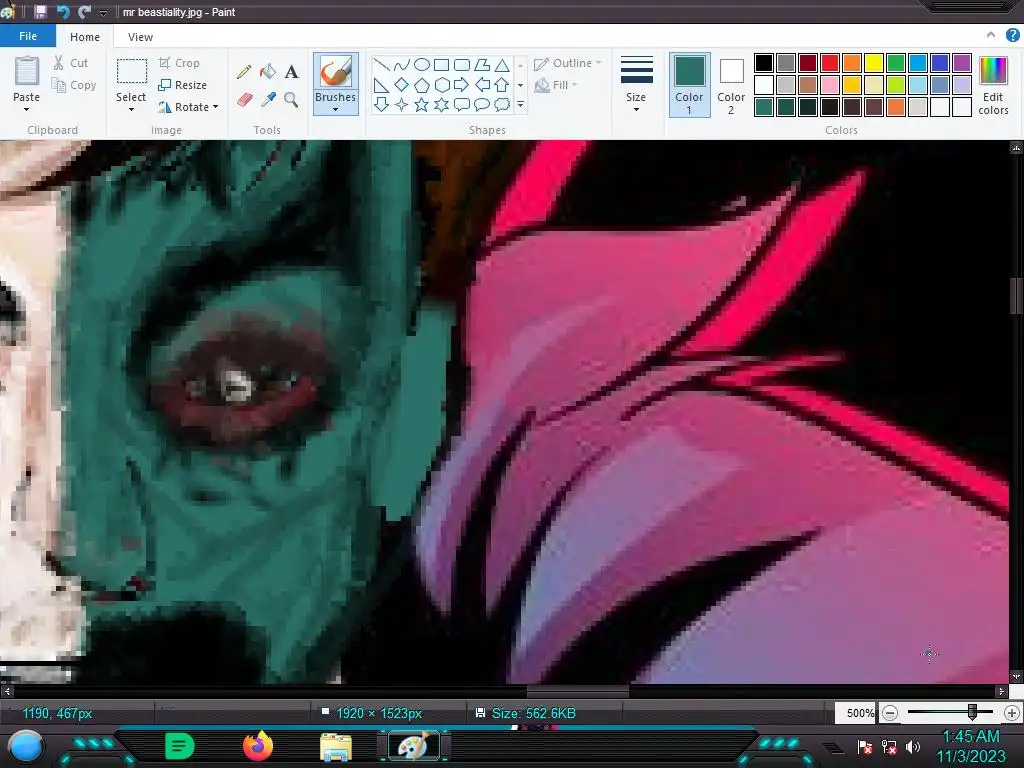This screenshot has width=1024, height=768.
Task: Choose the Triangle shape
Action: 502,65
